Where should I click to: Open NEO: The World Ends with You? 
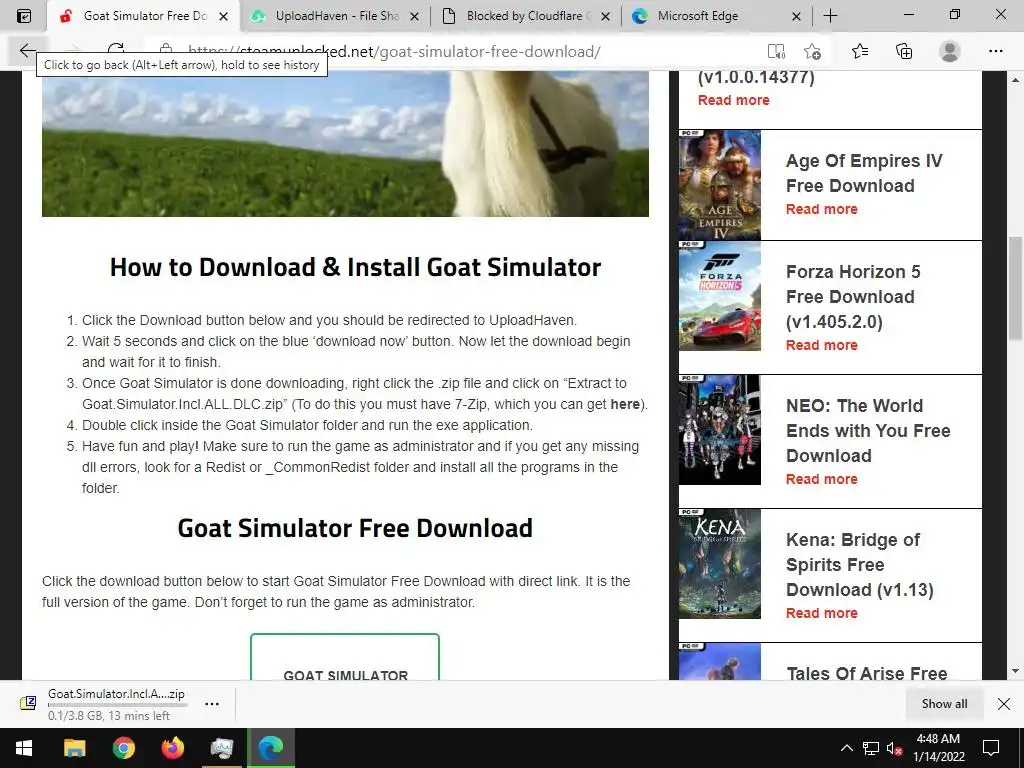[868, 430]
